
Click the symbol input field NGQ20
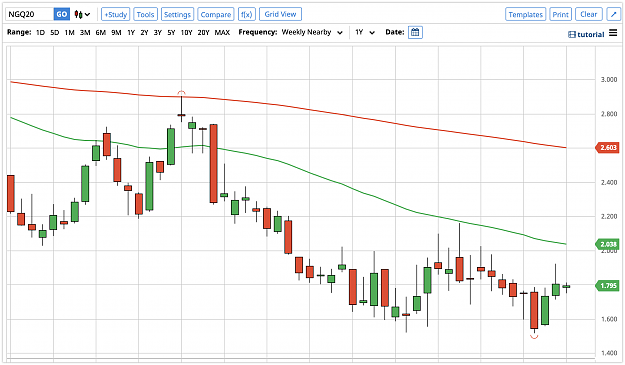pyautogui.click(x=30, y=14)
